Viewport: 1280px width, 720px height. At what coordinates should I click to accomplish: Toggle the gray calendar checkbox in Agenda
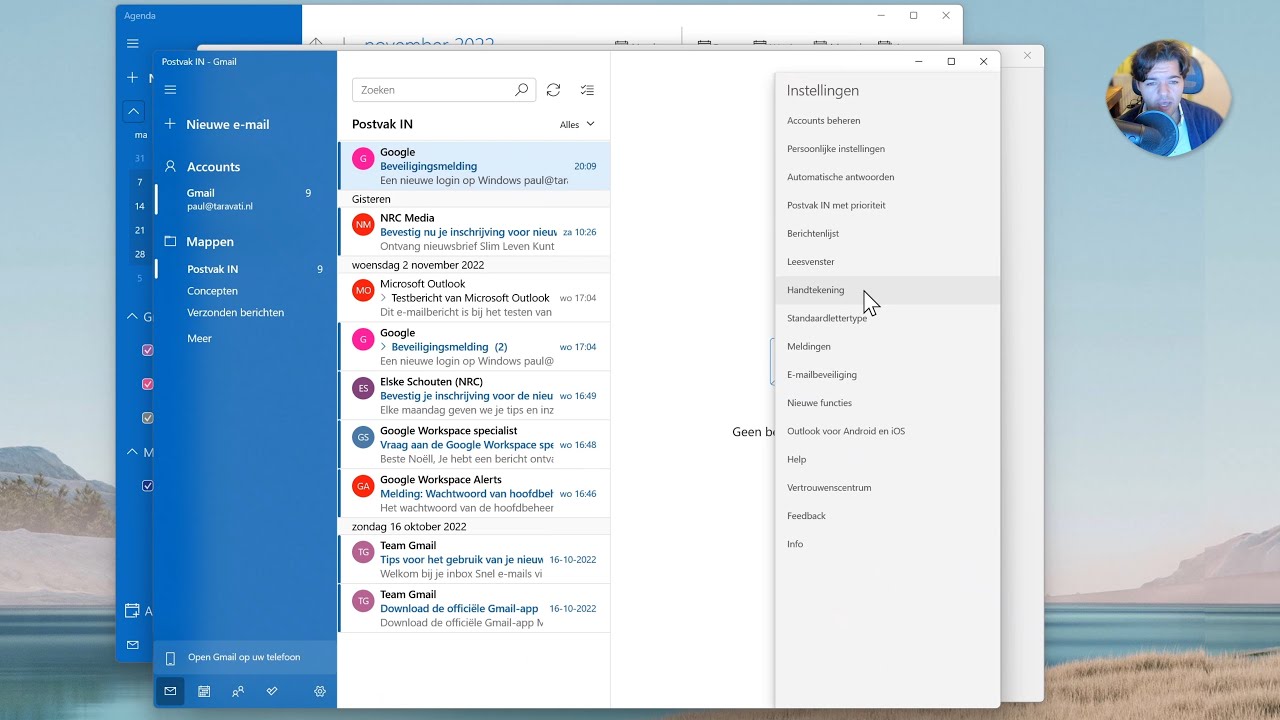tap(147, 418)
